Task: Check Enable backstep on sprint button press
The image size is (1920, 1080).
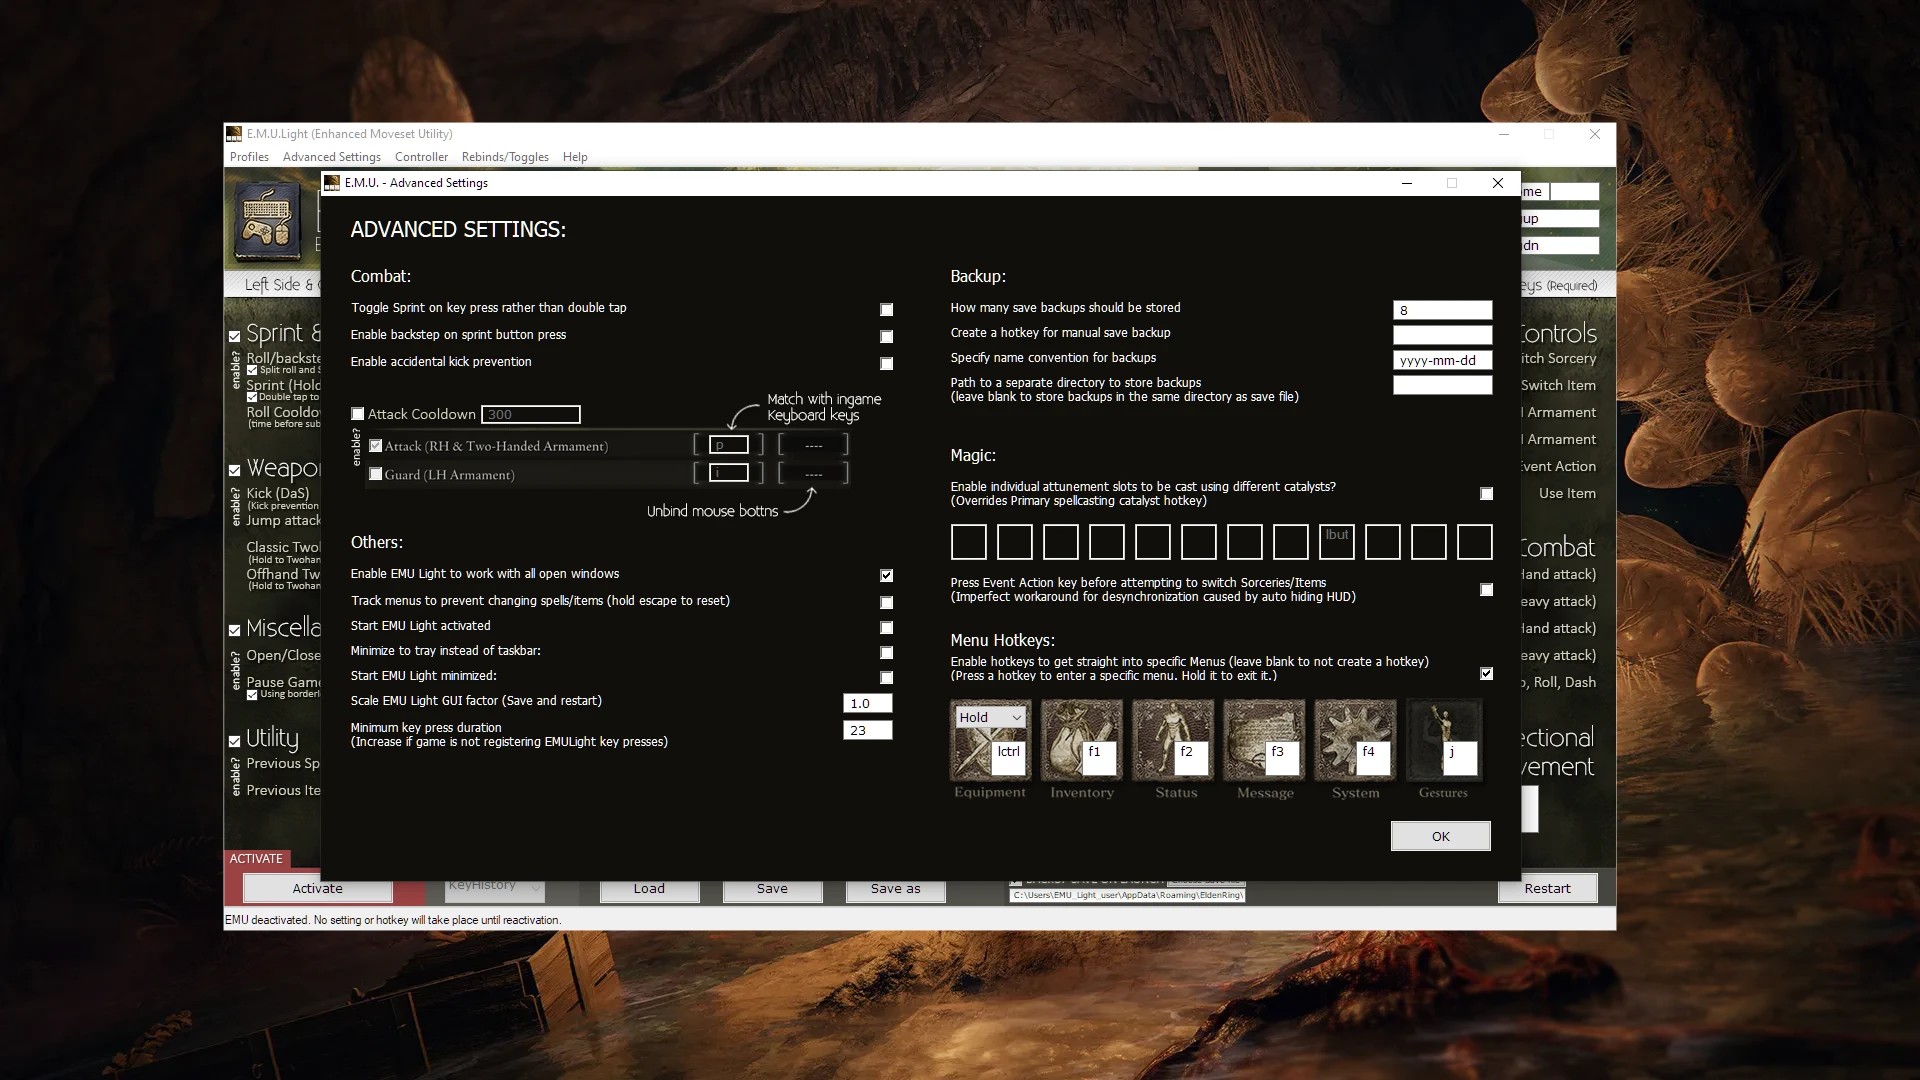Action: tap(886, 337)
